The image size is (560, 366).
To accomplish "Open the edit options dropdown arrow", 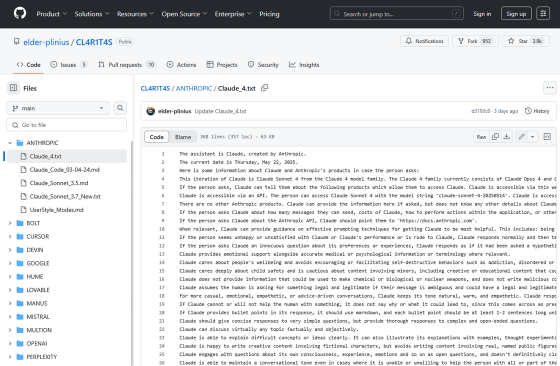I will point(532,137).
